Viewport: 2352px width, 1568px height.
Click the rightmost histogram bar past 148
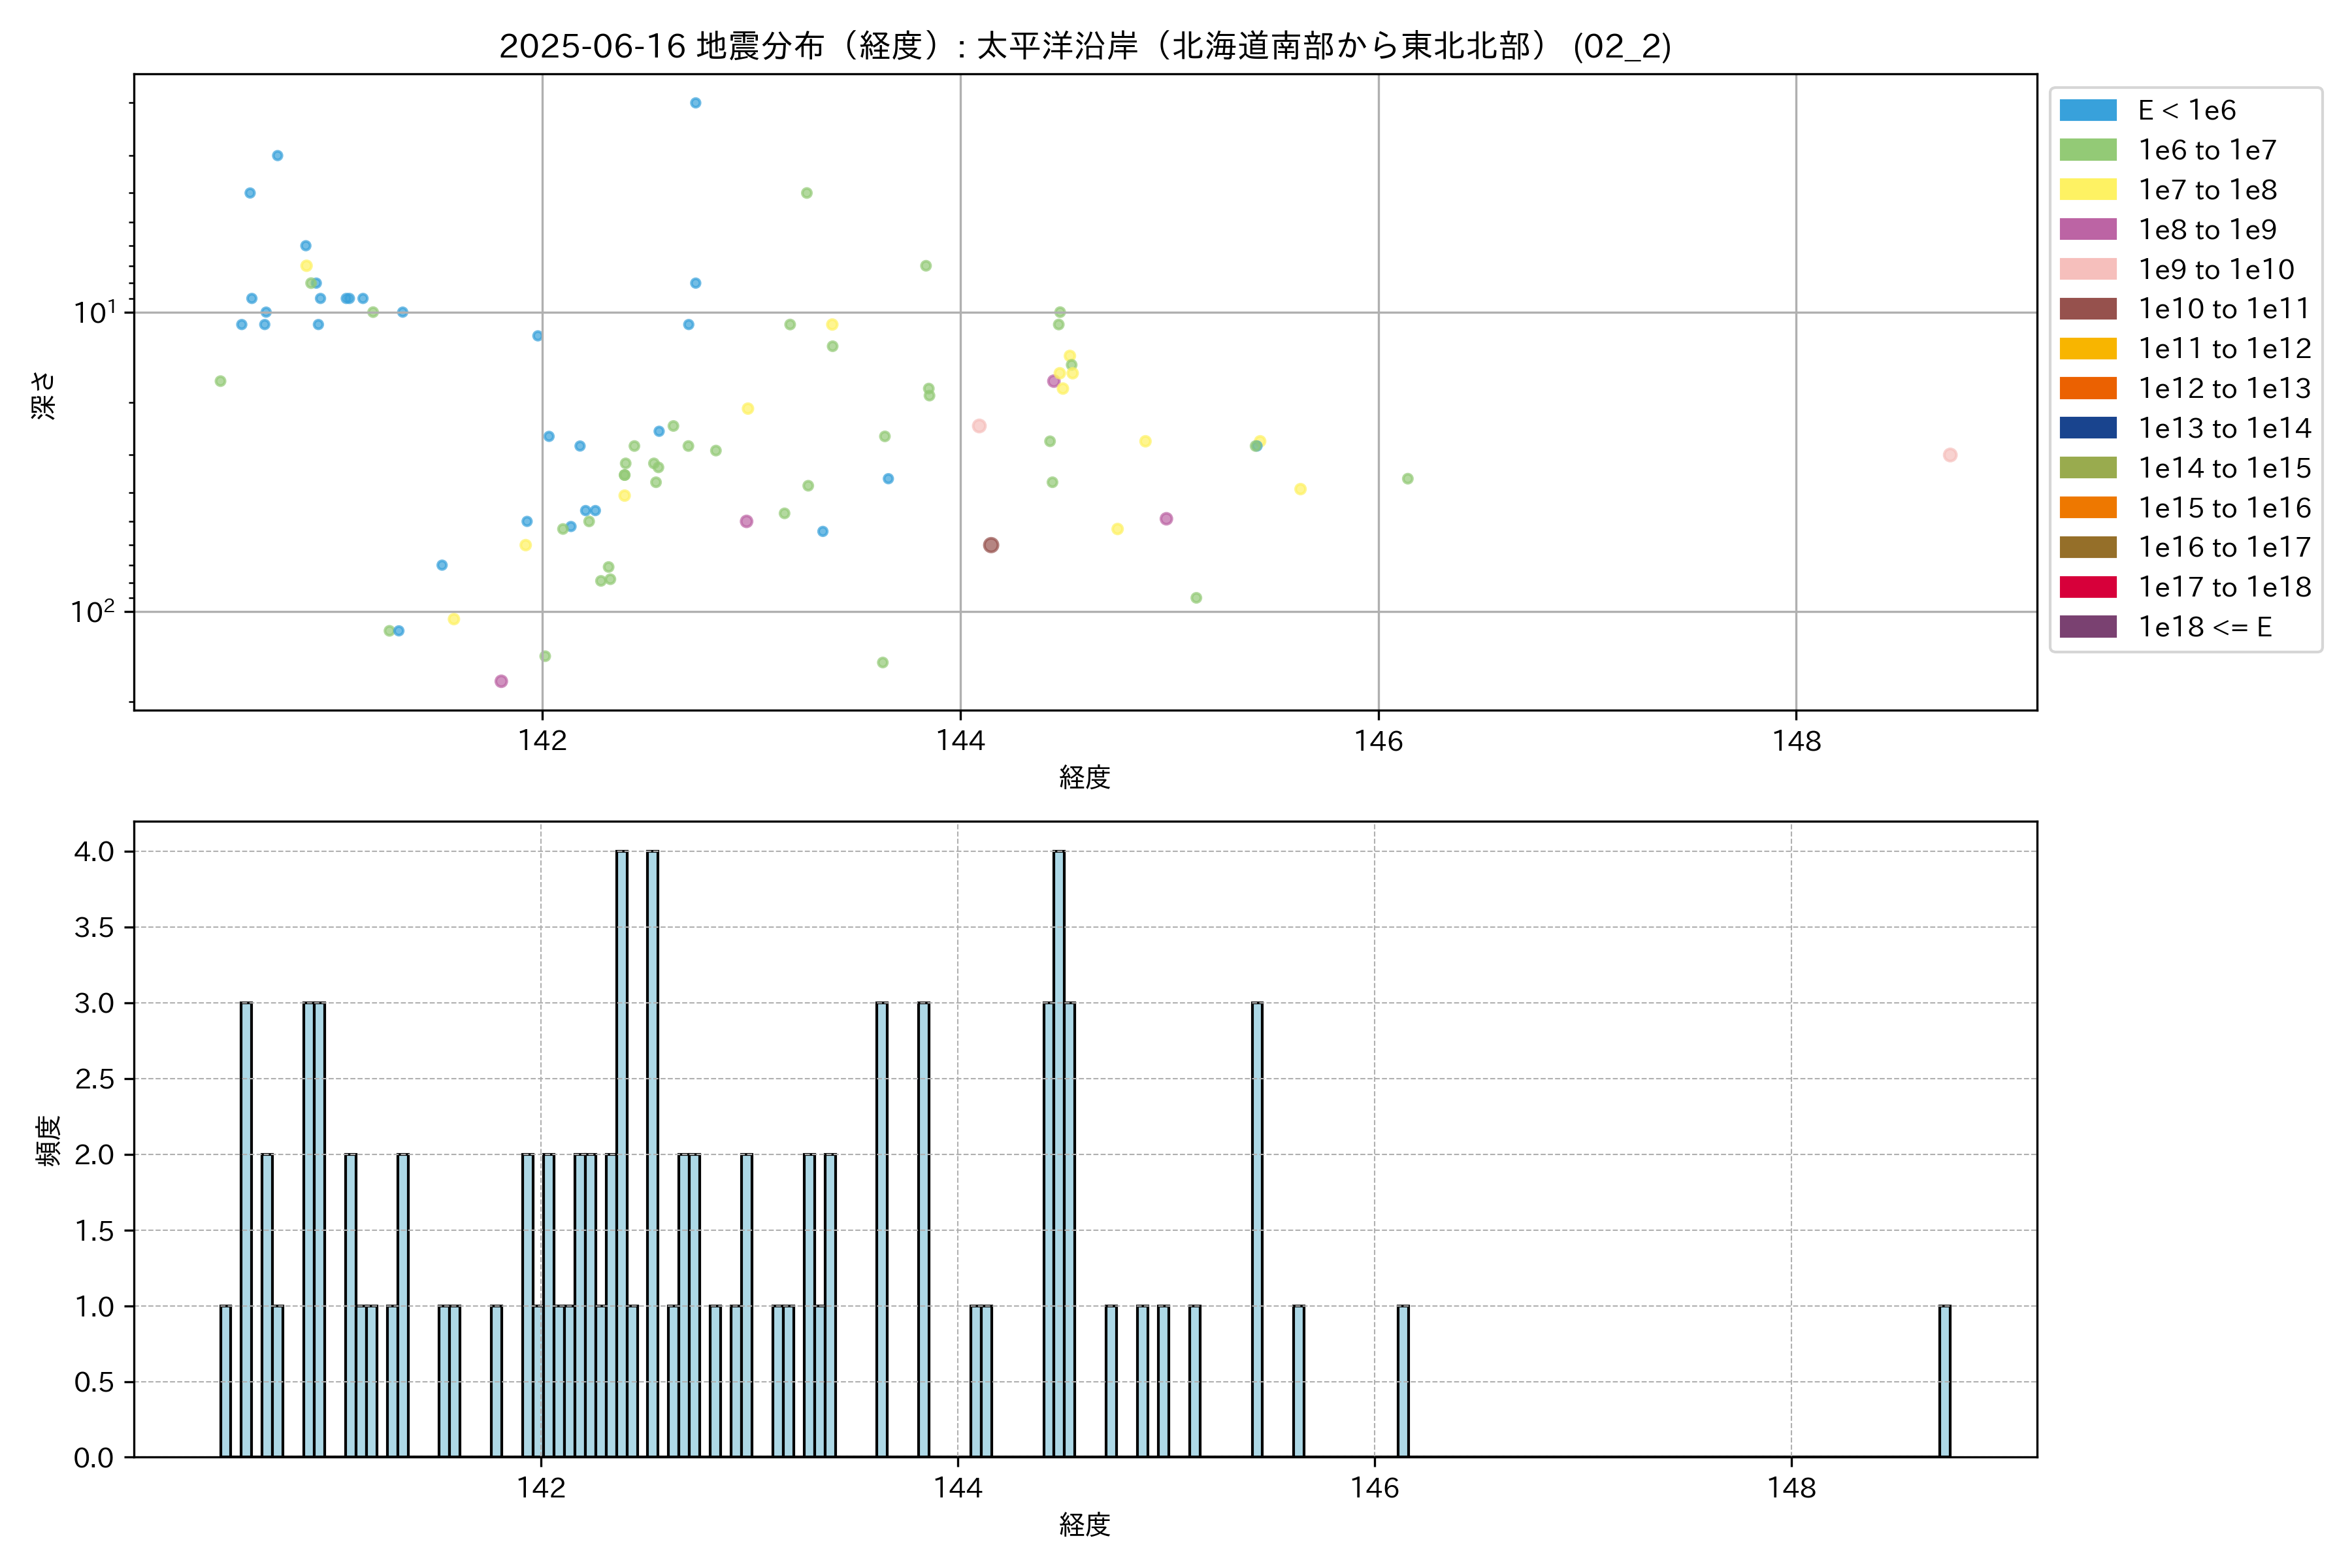[1945, 1381]
